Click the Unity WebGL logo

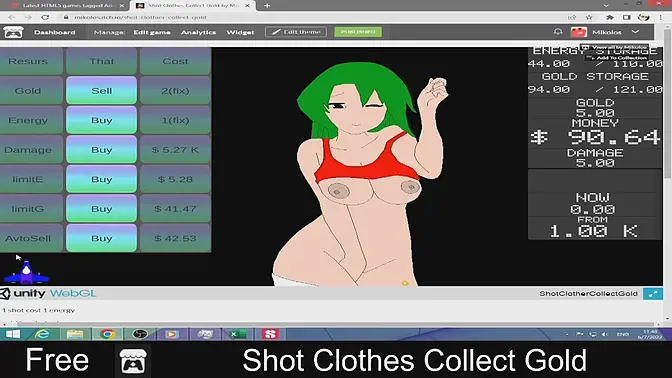(48, 294)
